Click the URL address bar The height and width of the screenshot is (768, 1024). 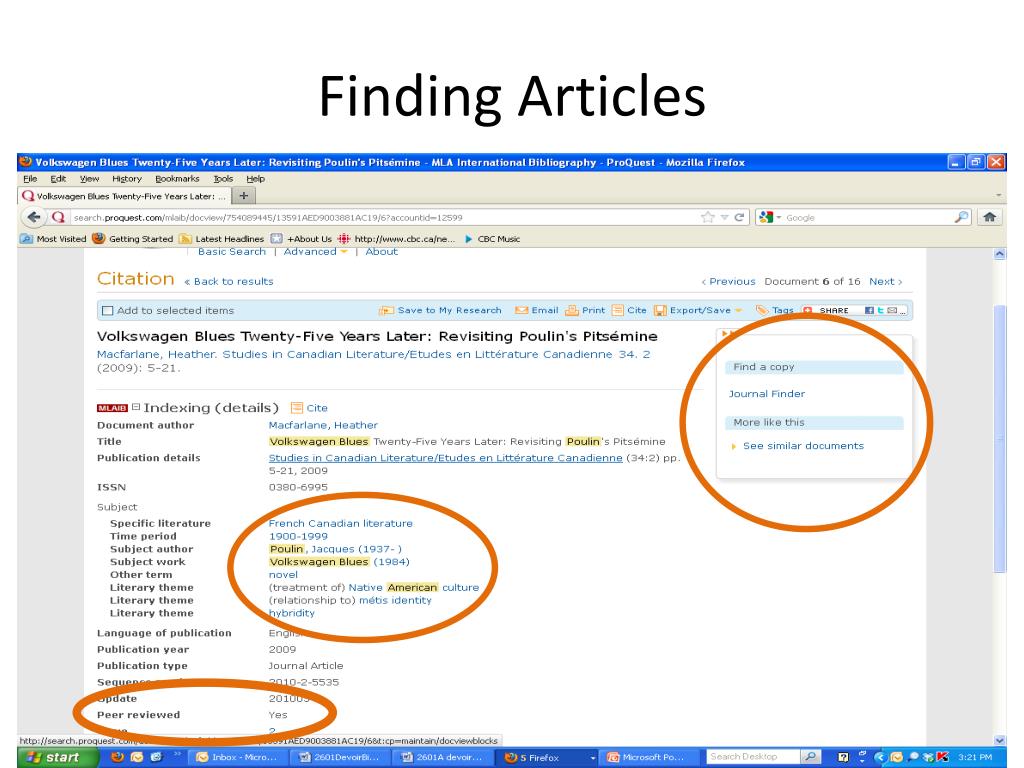[385, 217]
